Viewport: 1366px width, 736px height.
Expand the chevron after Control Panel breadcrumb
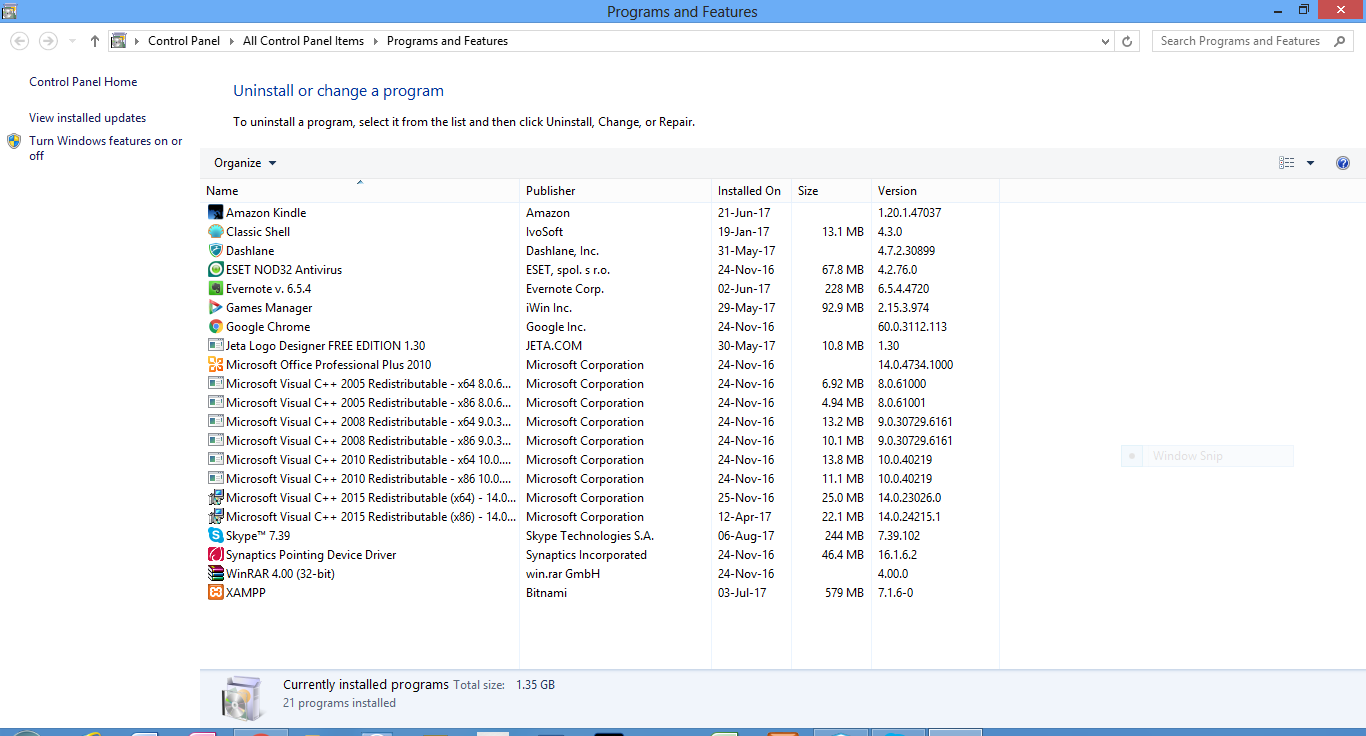point(232,41)
